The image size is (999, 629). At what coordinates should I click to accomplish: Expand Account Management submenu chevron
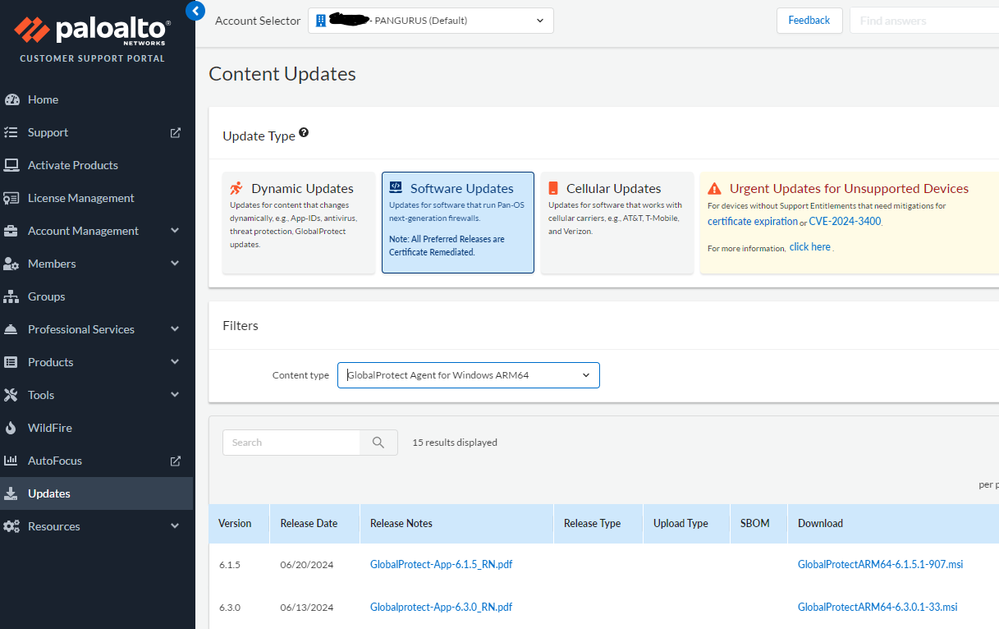[175, 231]
